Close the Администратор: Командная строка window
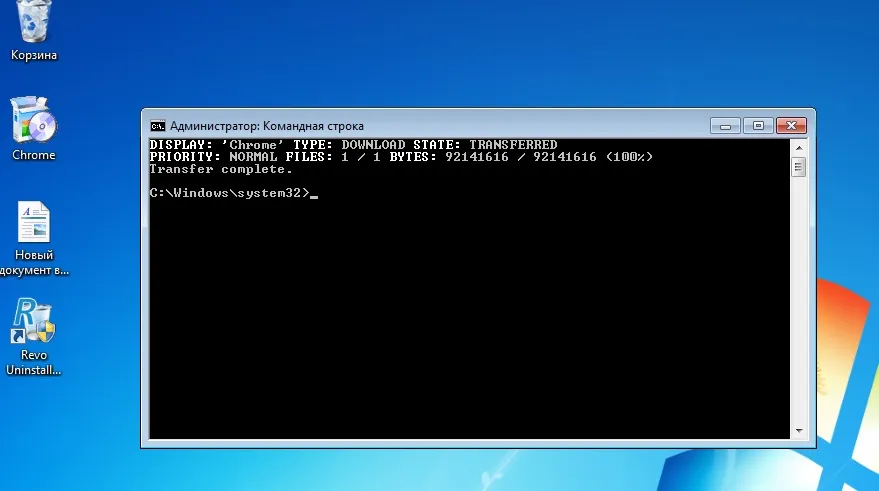This screenshot has height=491, width=879. (791, 126)
